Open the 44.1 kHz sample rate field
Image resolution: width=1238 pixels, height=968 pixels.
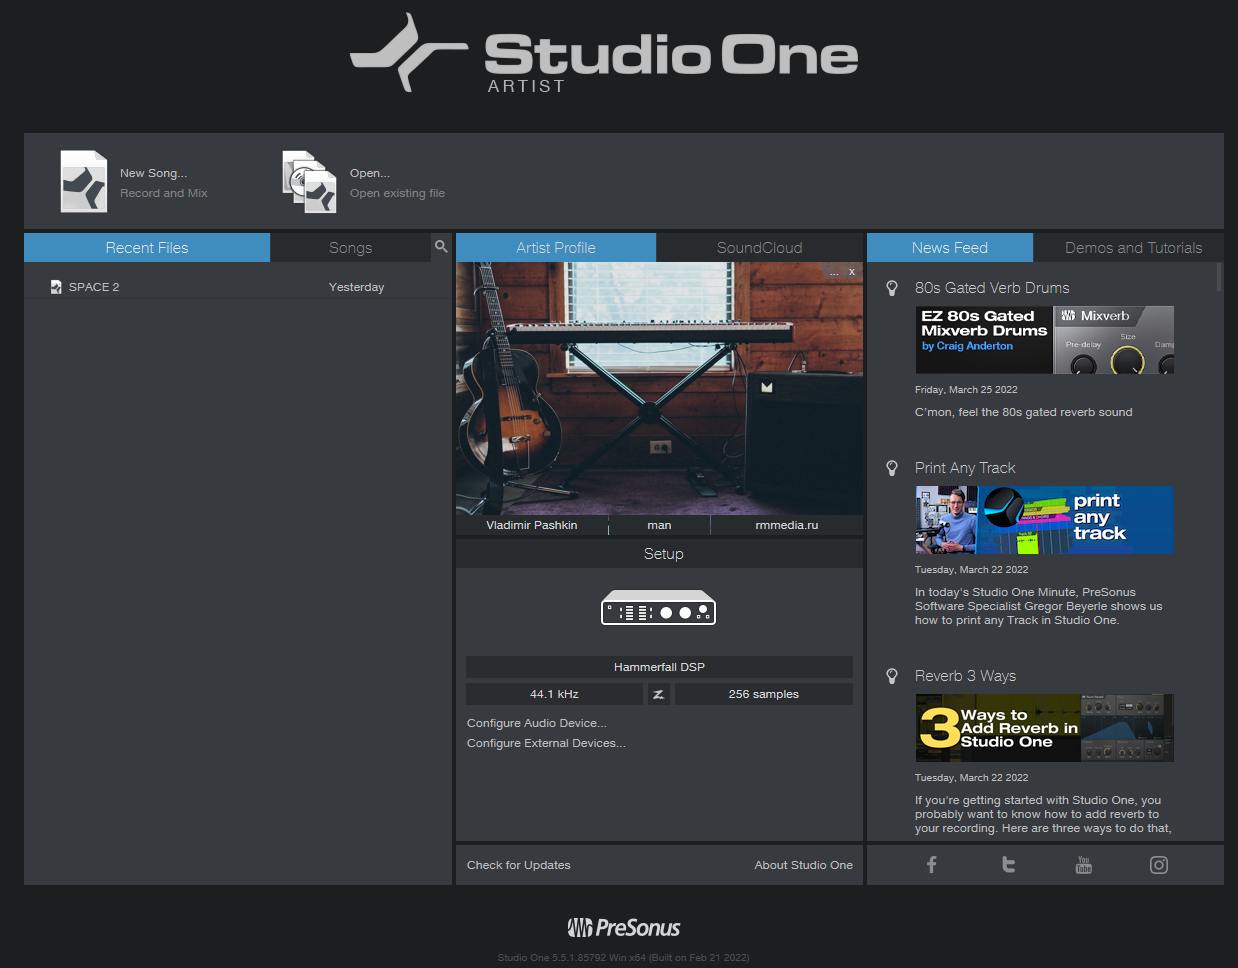(x=554, y=694)
